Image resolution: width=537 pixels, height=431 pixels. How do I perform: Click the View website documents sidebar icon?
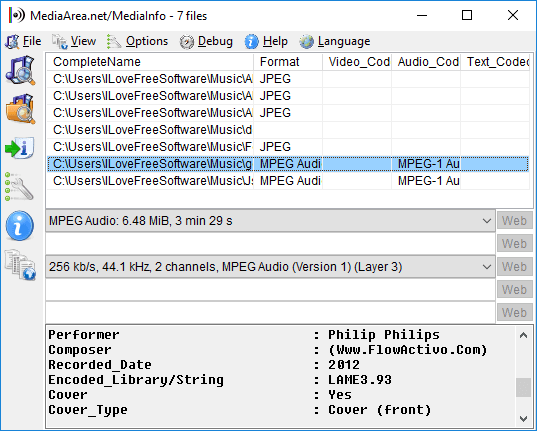point(20,265)
